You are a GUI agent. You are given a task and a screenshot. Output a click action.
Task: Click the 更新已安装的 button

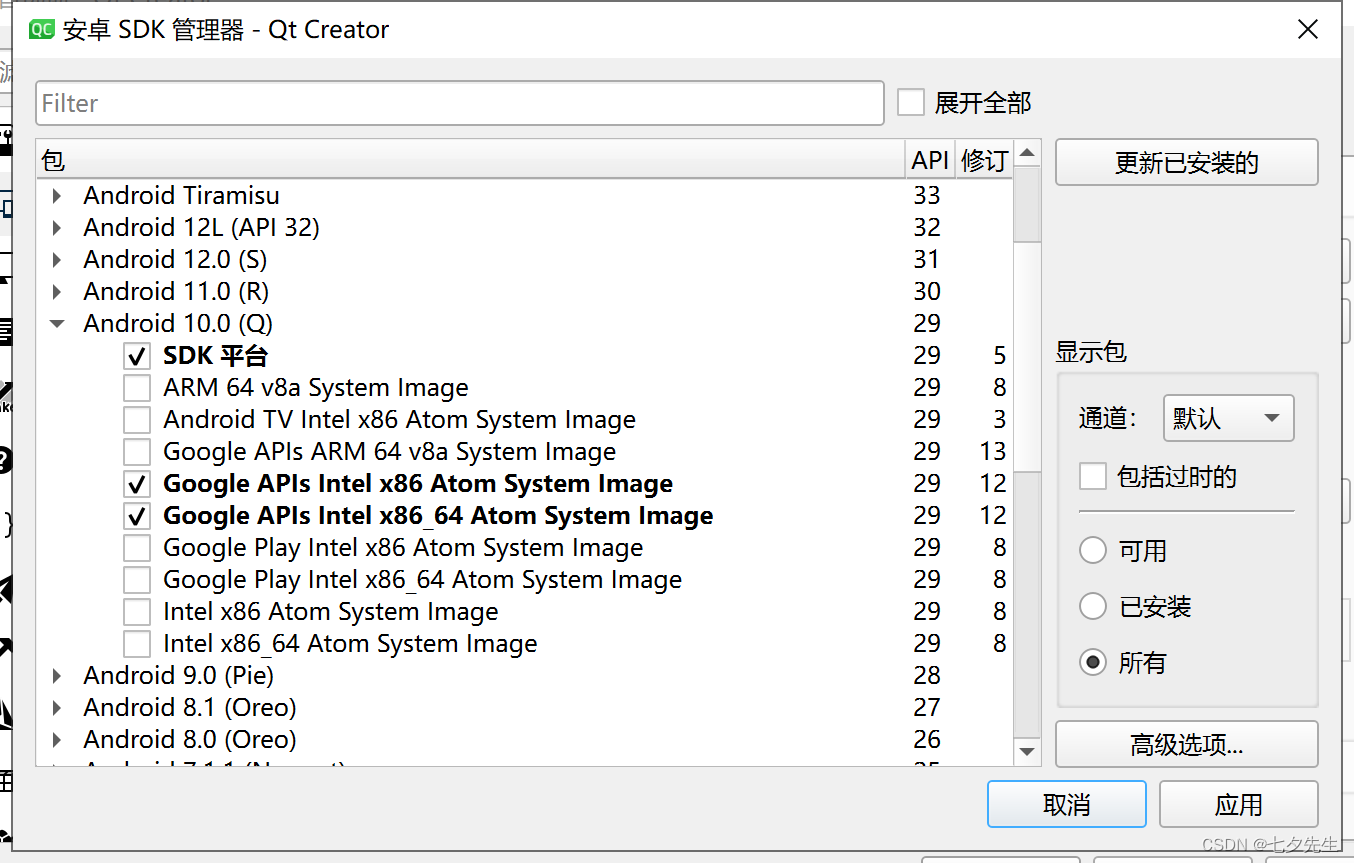tap(1186, 162)
